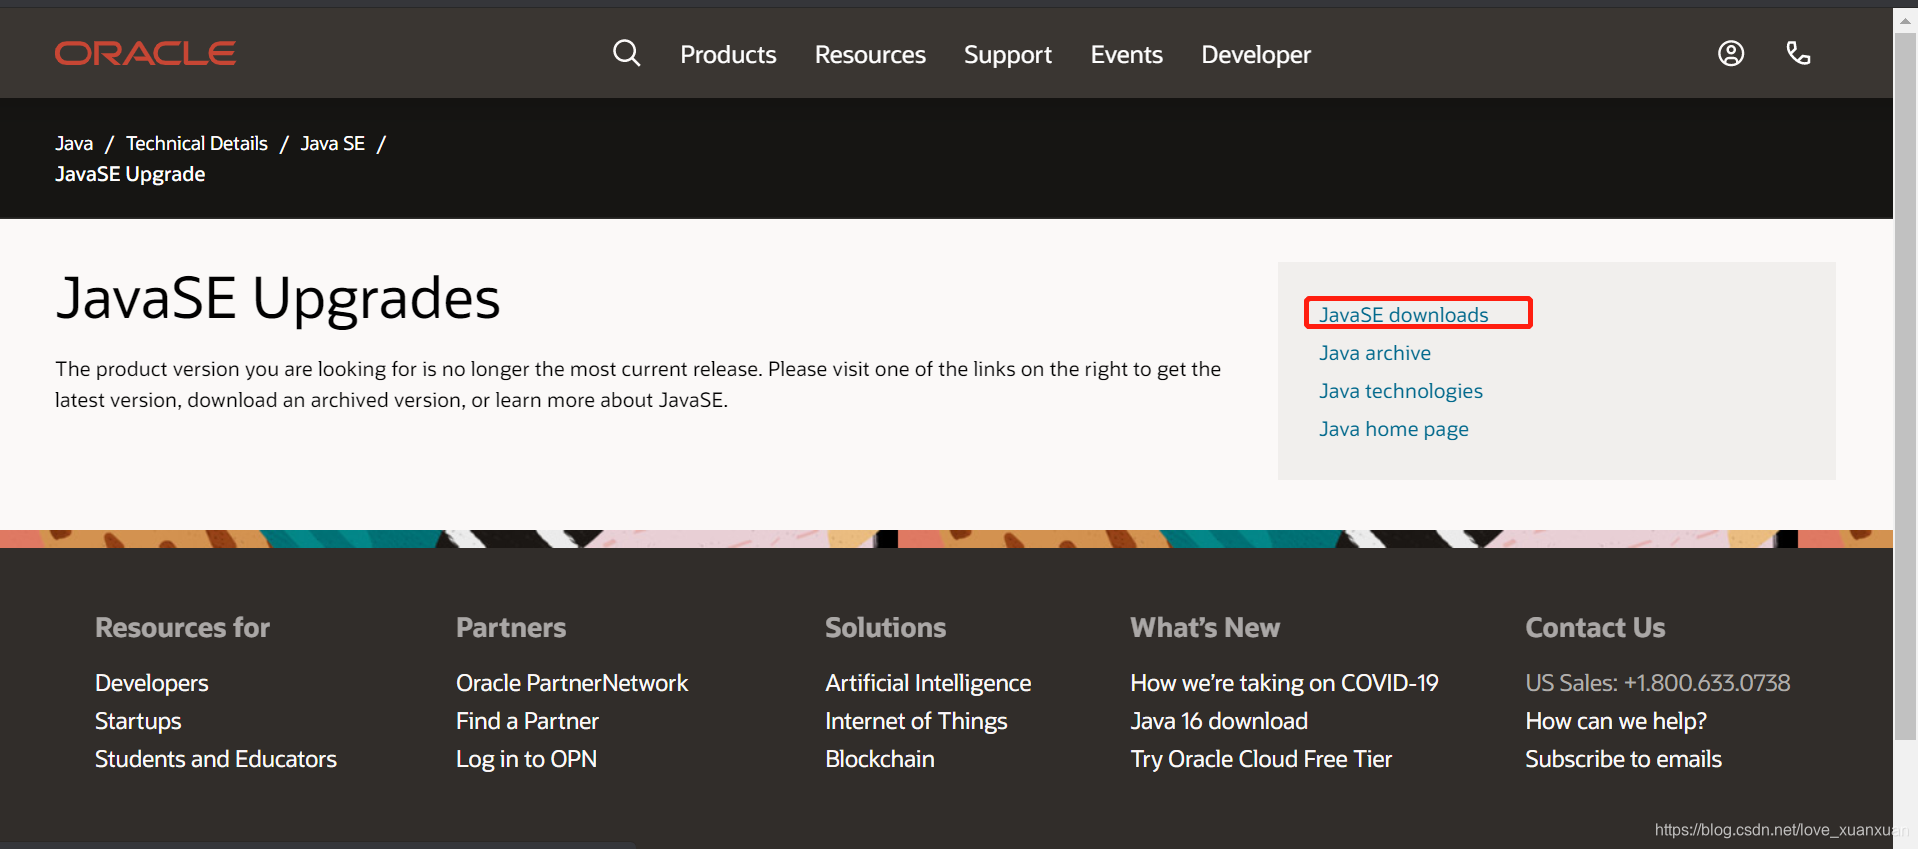Click the What's New footer heading
The image size is (1918, 849).
coord(1205,627)
